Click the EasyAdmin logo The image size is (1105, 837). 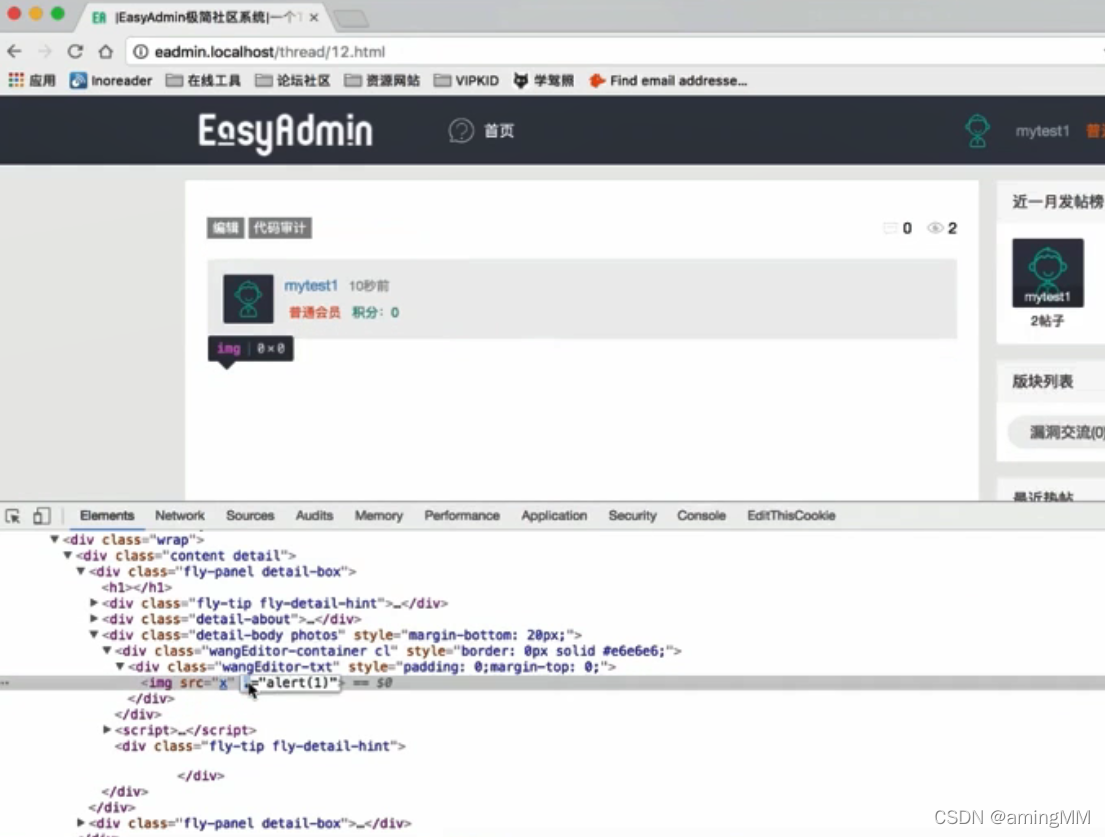tap(285, 132)
